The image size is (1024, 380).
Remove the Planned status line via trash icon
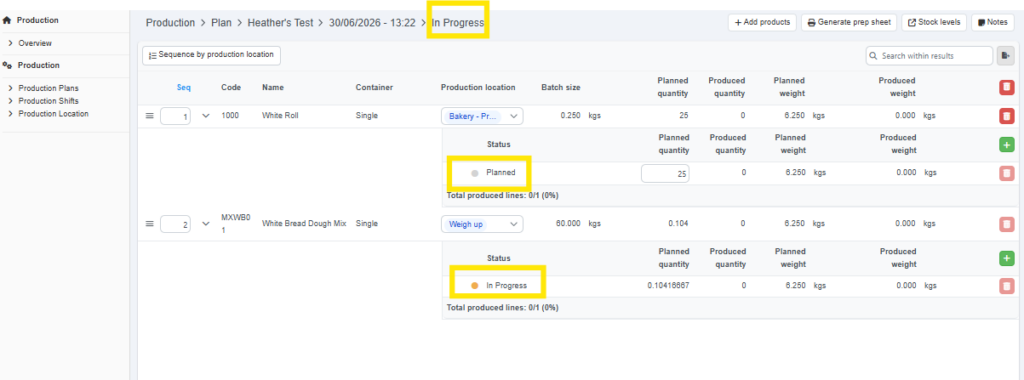pos(1006,173)
